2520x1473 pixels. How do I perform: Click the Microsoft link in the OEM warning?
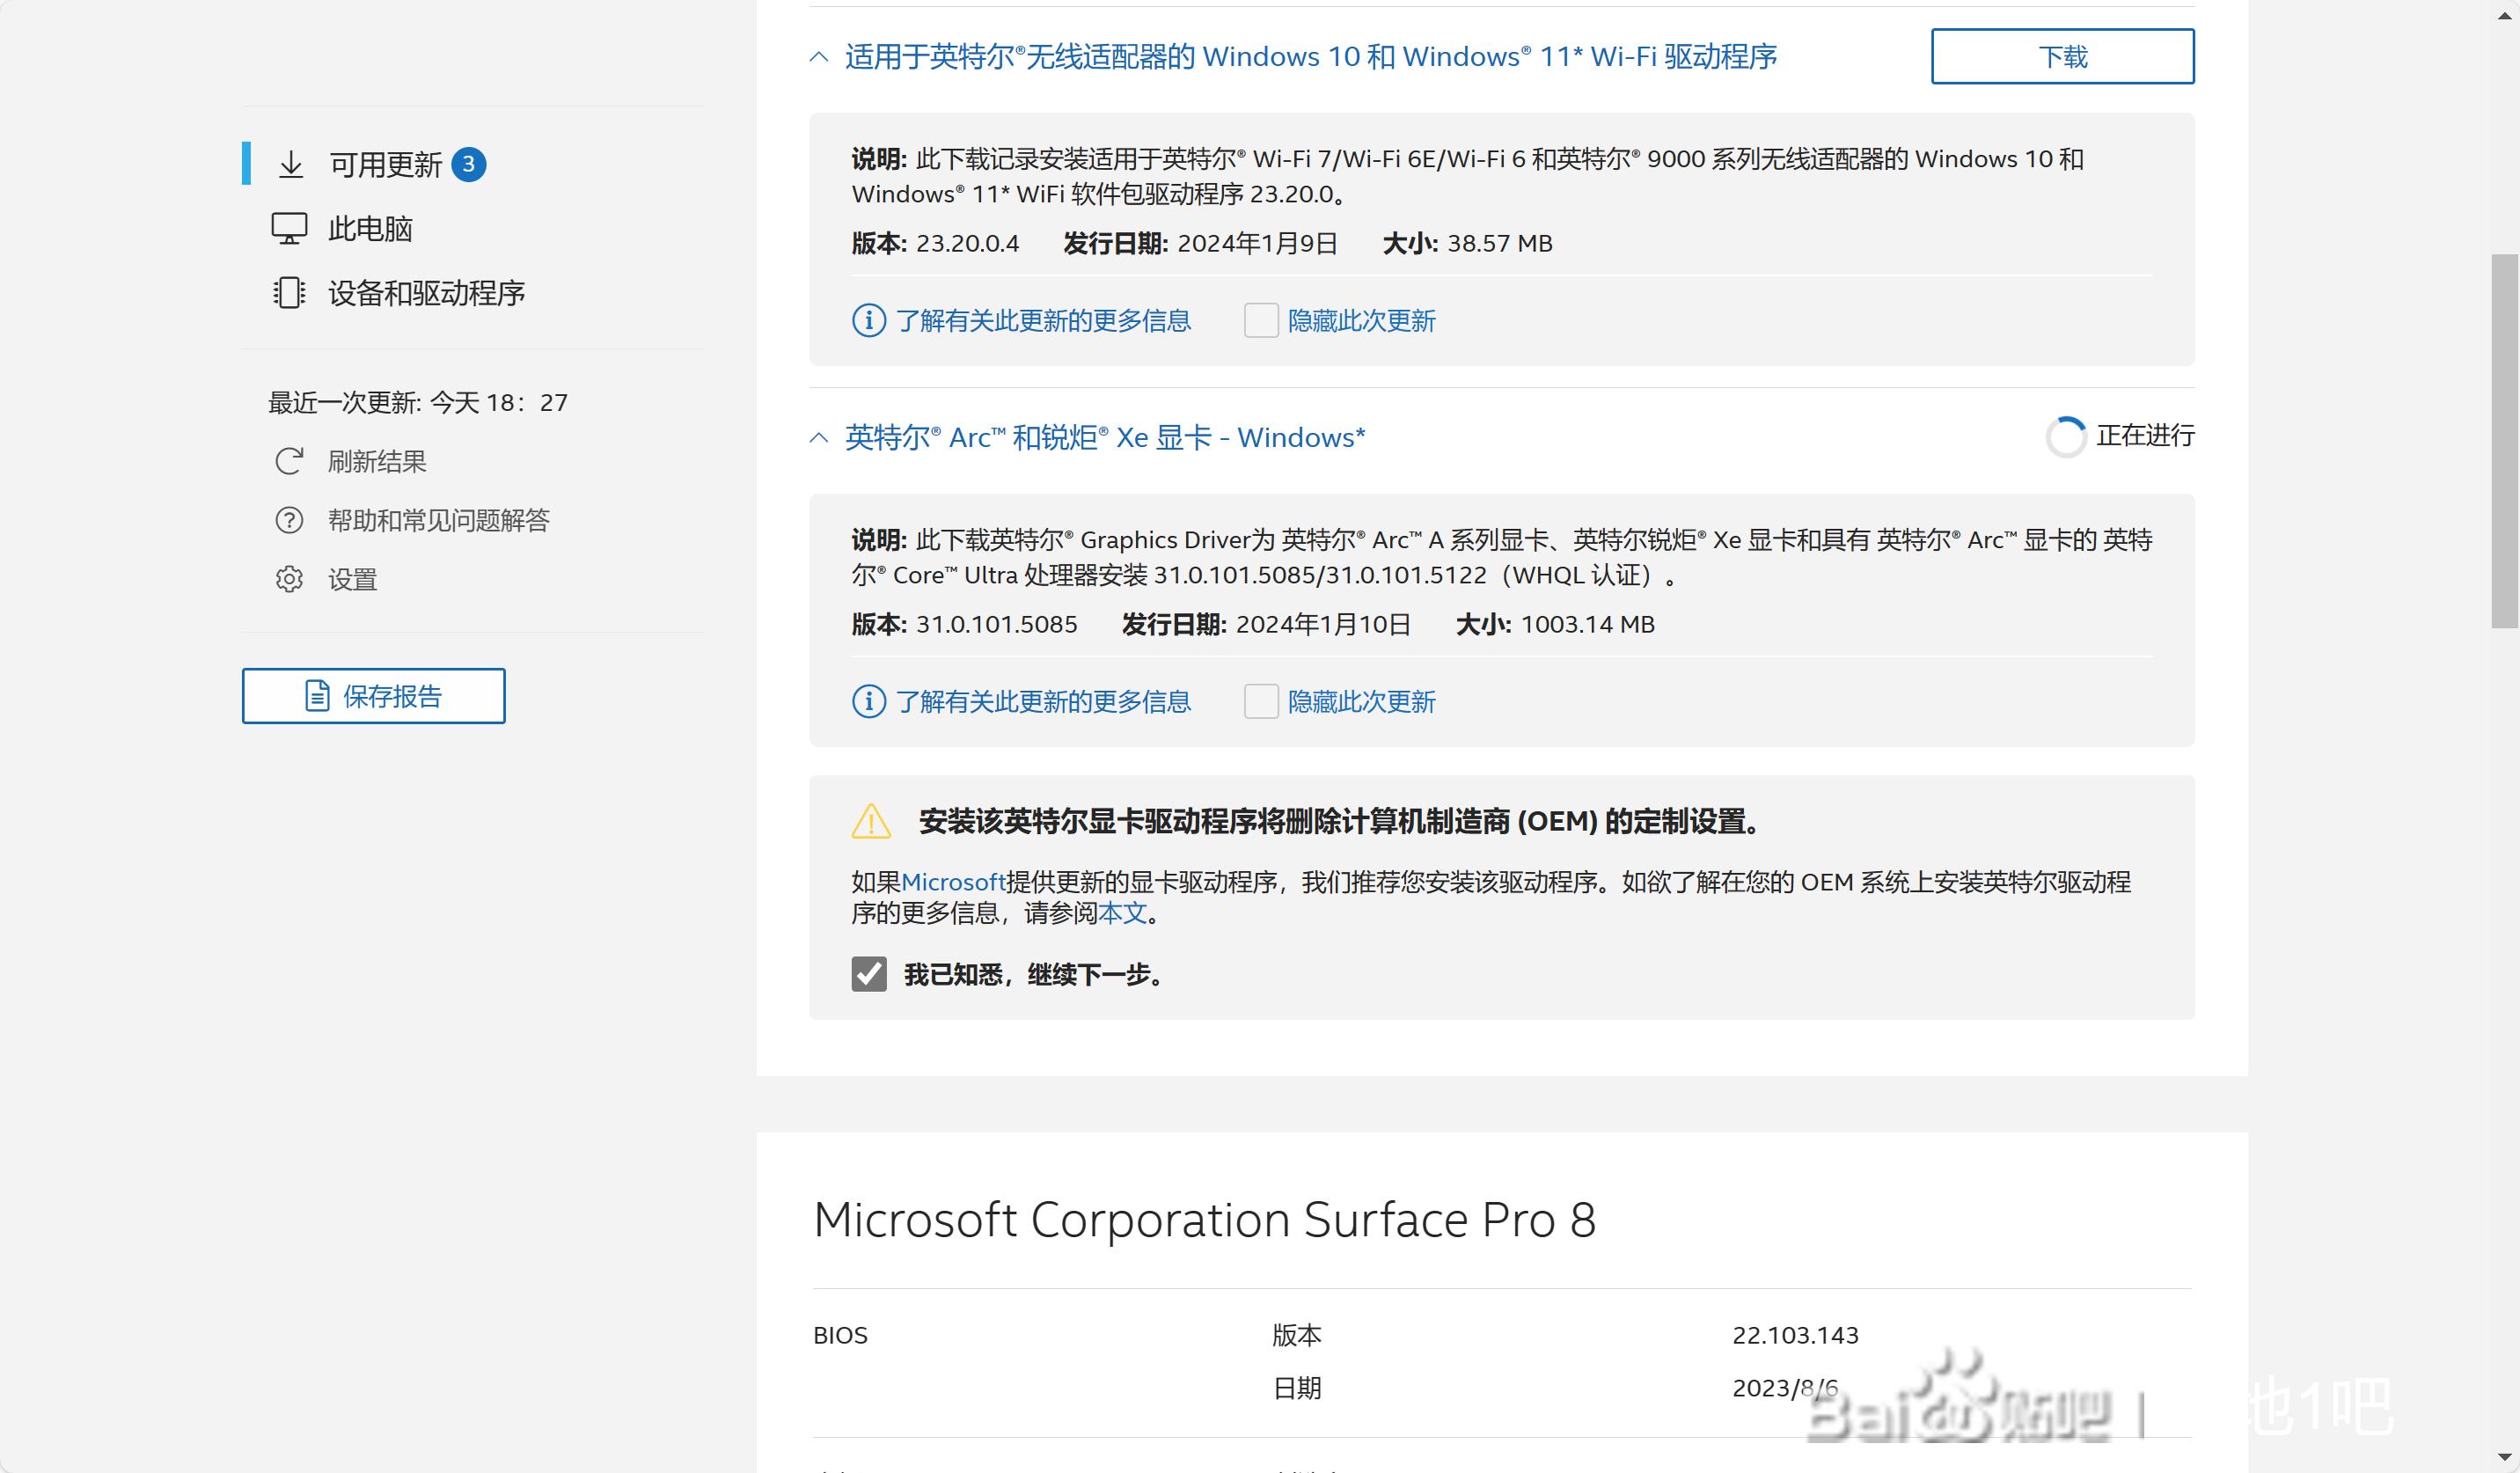click(953, 882)
